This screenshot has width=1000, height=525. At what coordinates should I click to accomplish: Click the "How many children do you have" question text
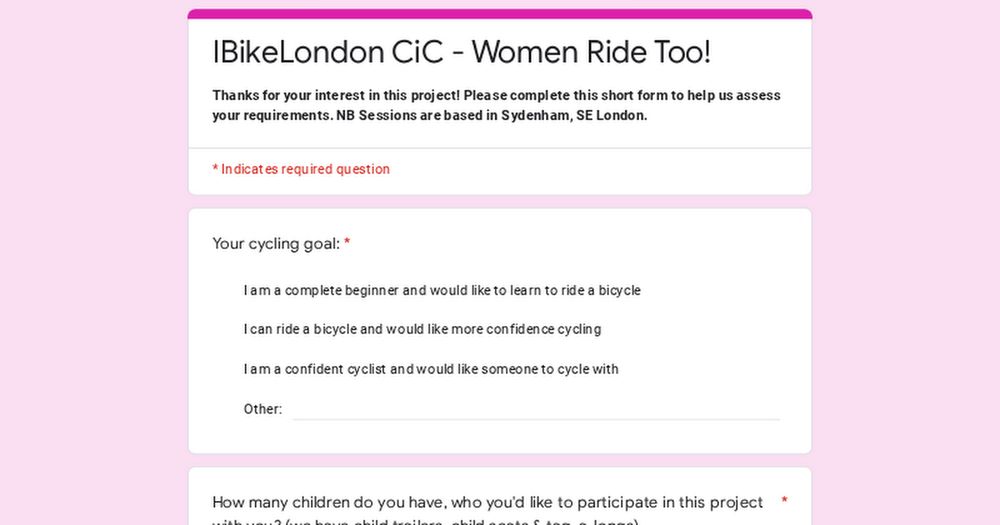point(487,502)
